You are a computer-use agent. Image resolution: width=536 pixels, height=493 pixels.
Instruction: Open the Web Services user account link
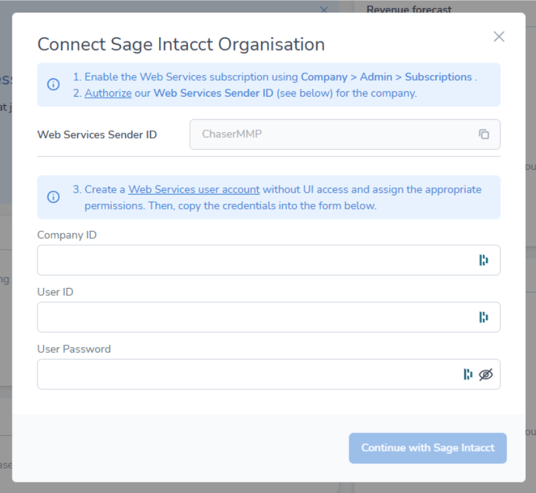tap(194, 189)
